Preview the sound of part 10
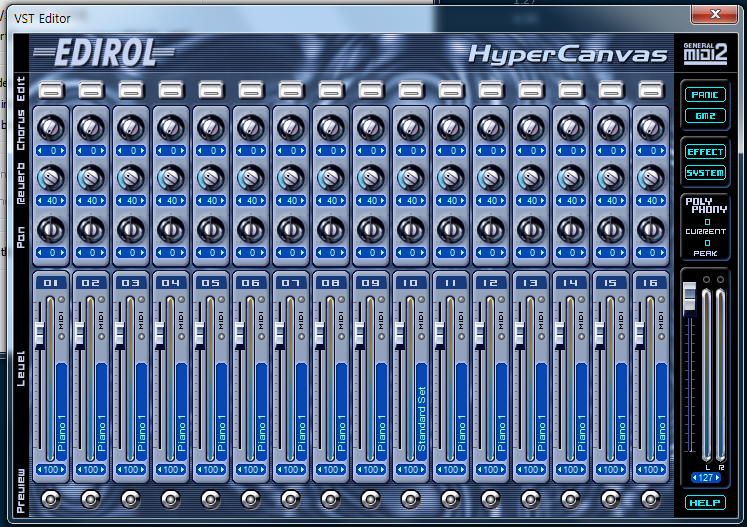 411,499
